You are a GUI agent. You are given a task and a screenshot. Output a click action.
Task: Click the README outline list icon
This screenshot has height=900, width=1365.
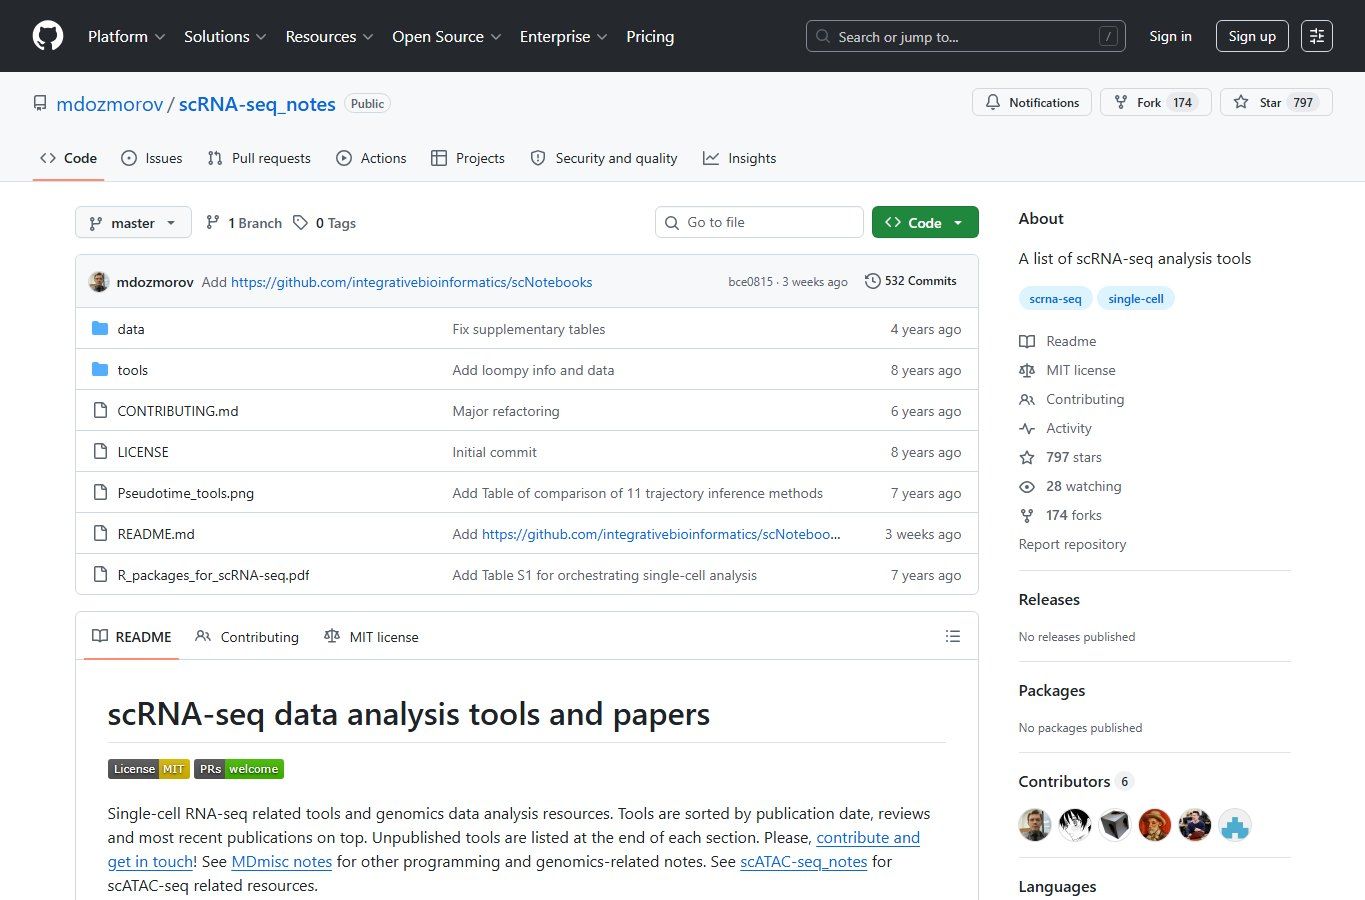coord(952,636)
